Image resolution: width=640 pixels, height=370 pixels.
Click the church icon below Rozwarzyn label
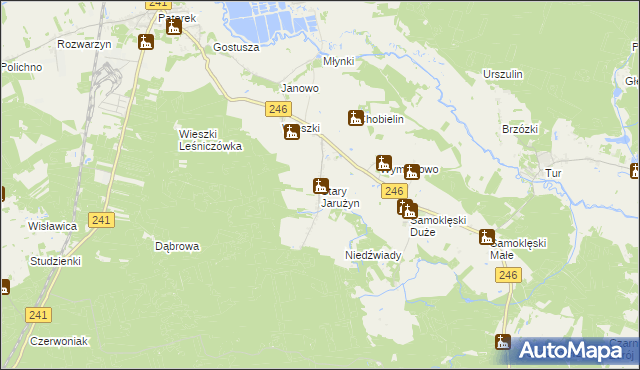coord(146,42)
